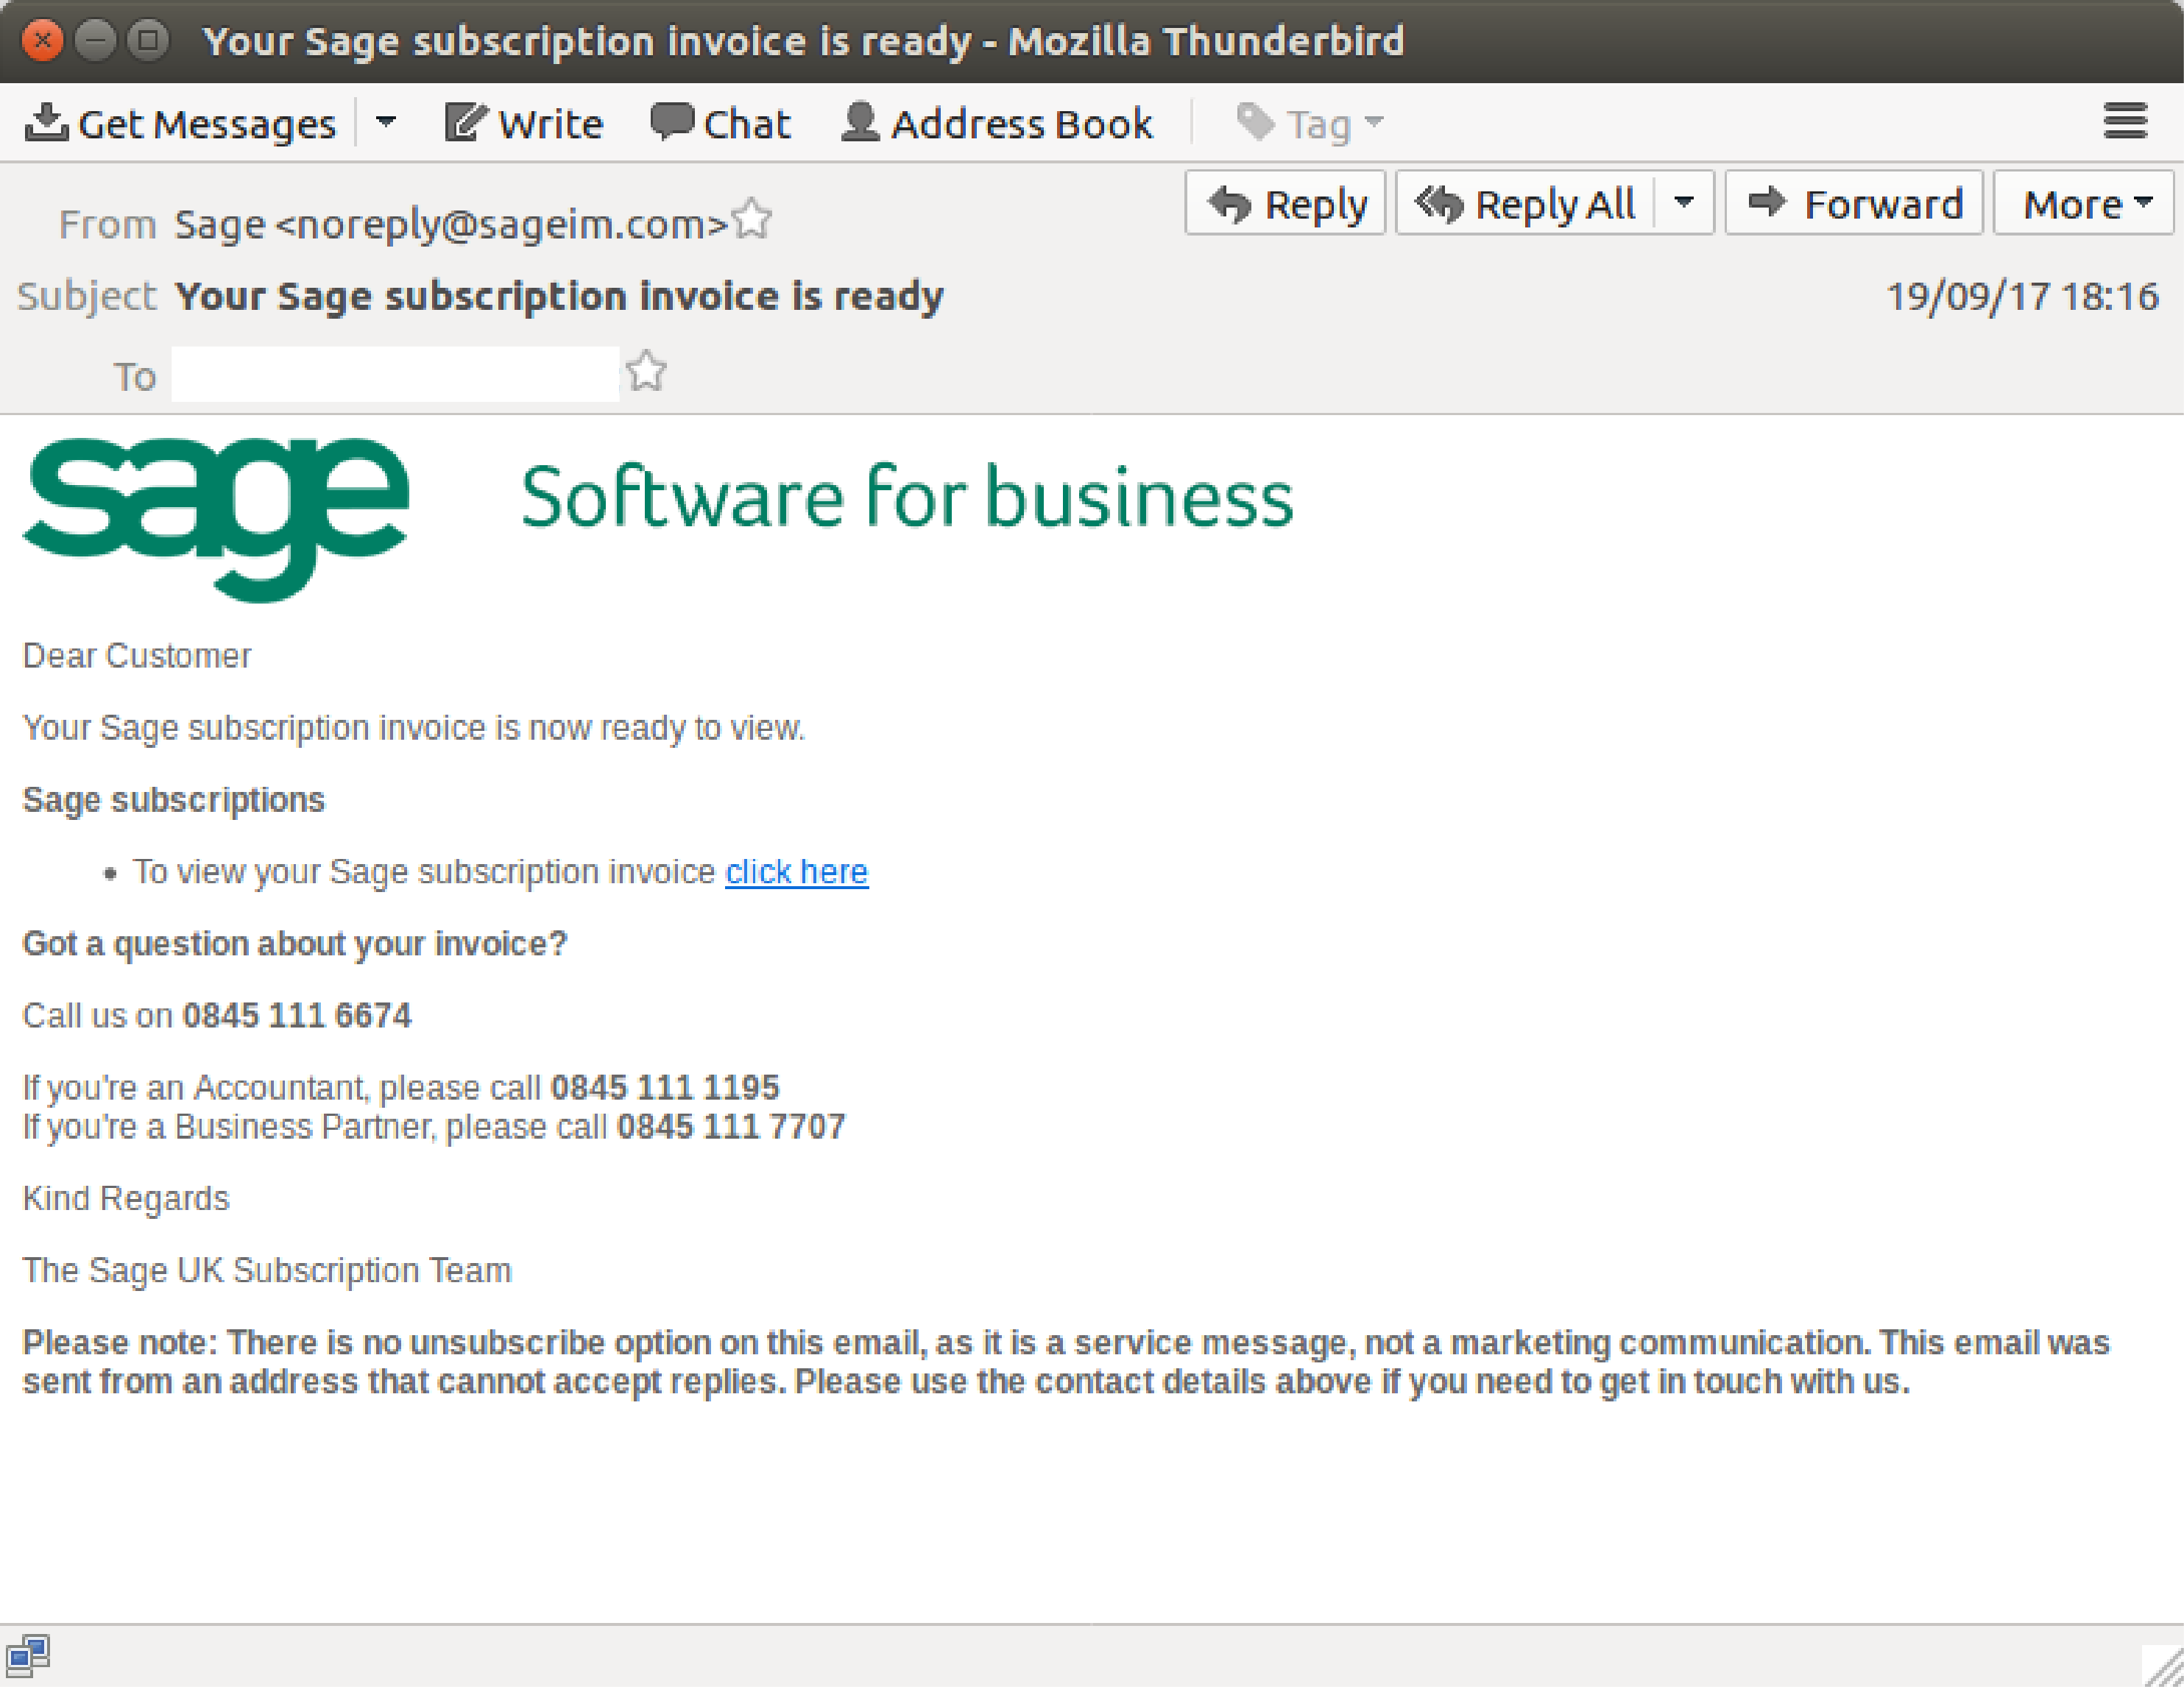Click the online status icon in status bar
This screenshot has width=2184, height=1687.
pyautogui.click(x=28, y=1655)
